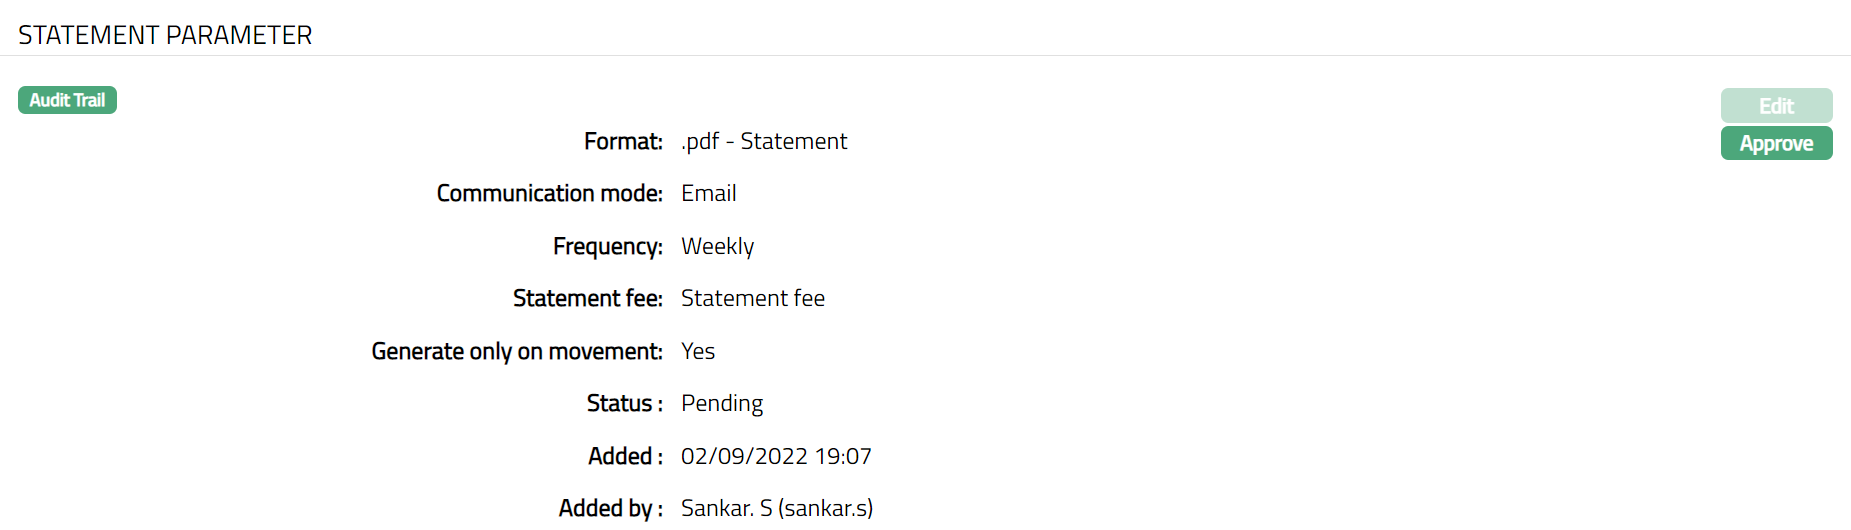Click the Format label
This screenshot has height=530, width=1851.
click(623, 141)
